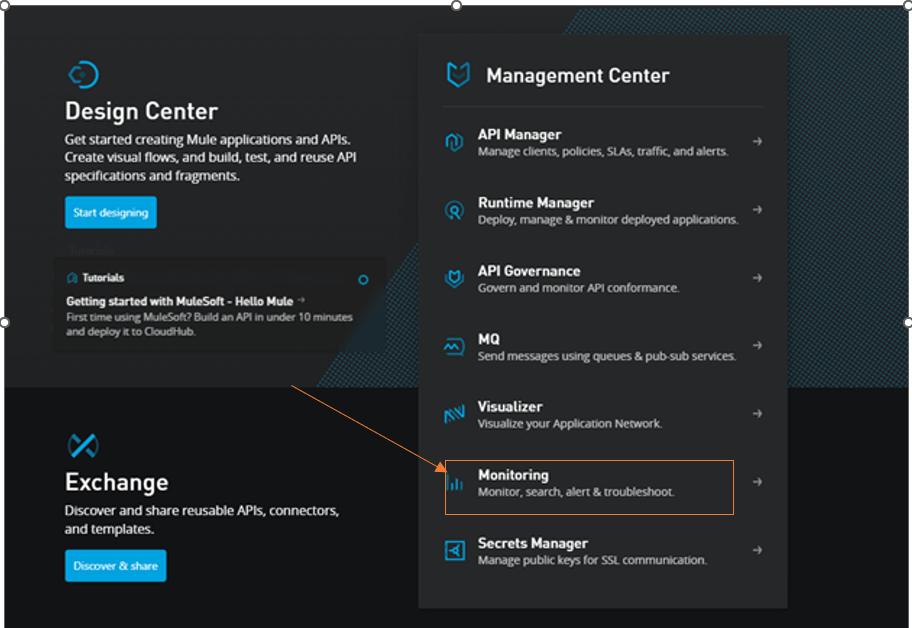This screenshot has height=628, width=912.
Task: Click the API Governance shield icon
Action: point(455,278)
